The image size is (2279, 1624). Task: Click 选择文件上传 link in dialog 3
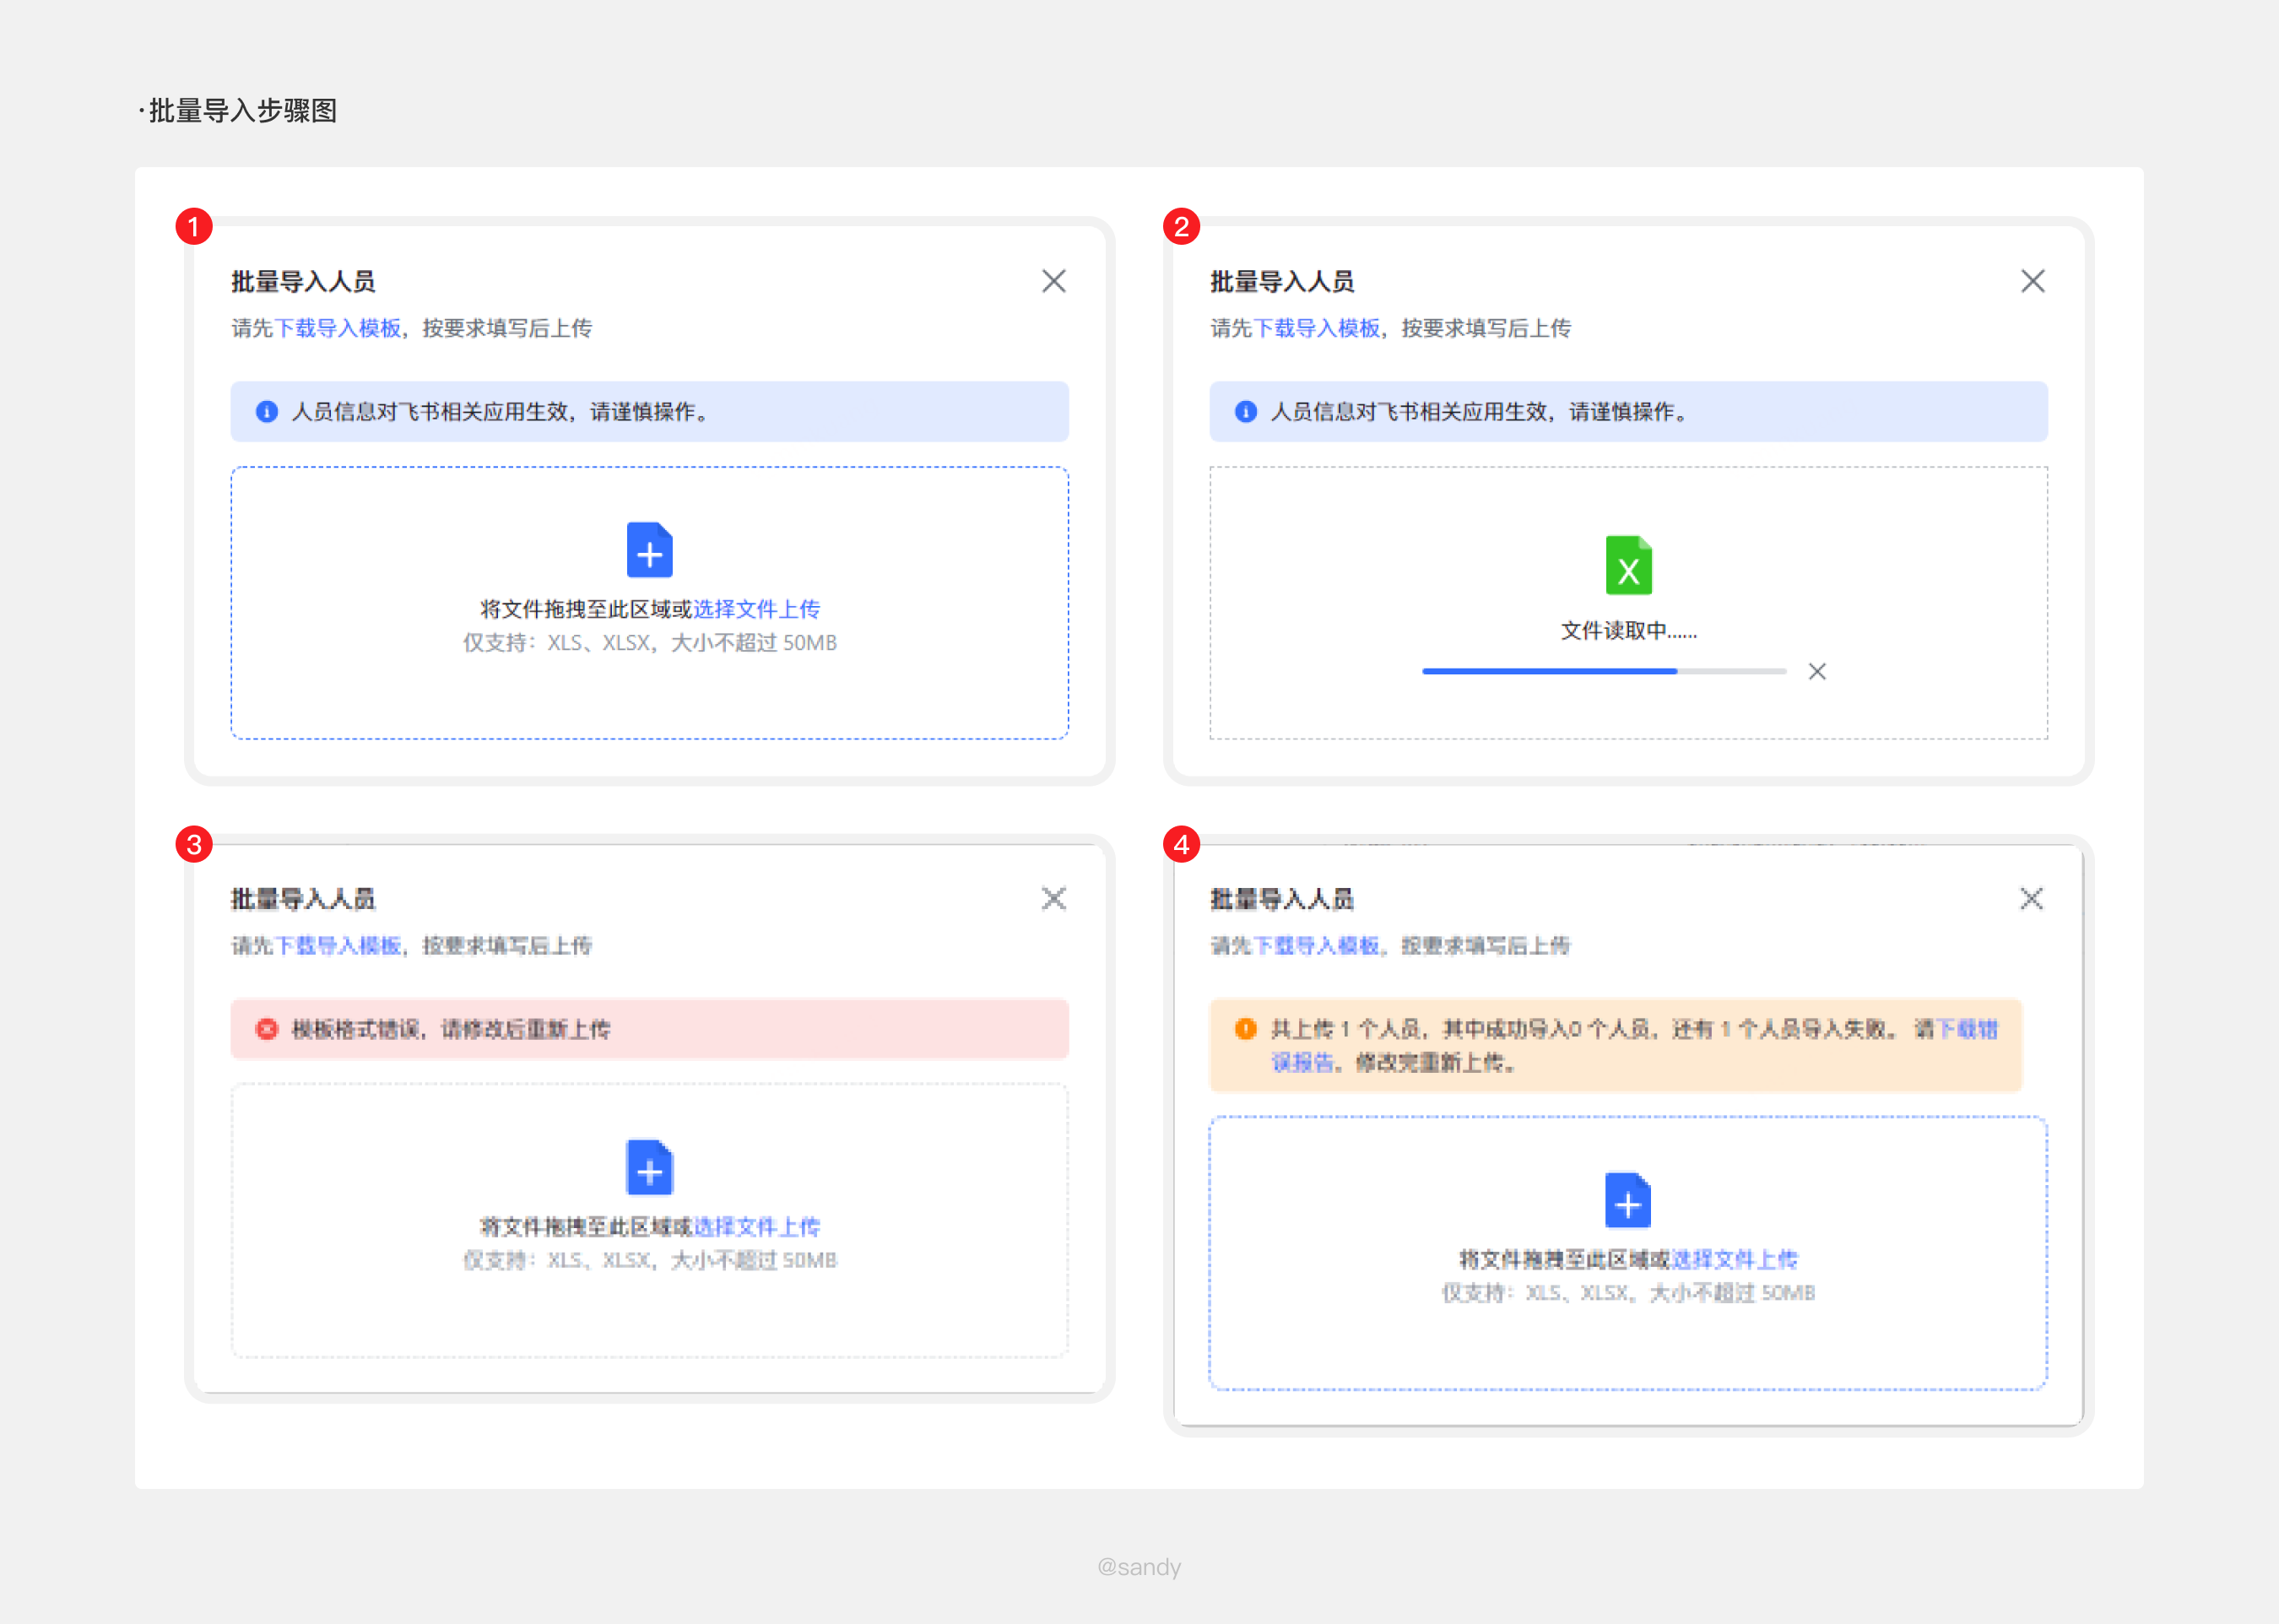(x=756, y=1226)
